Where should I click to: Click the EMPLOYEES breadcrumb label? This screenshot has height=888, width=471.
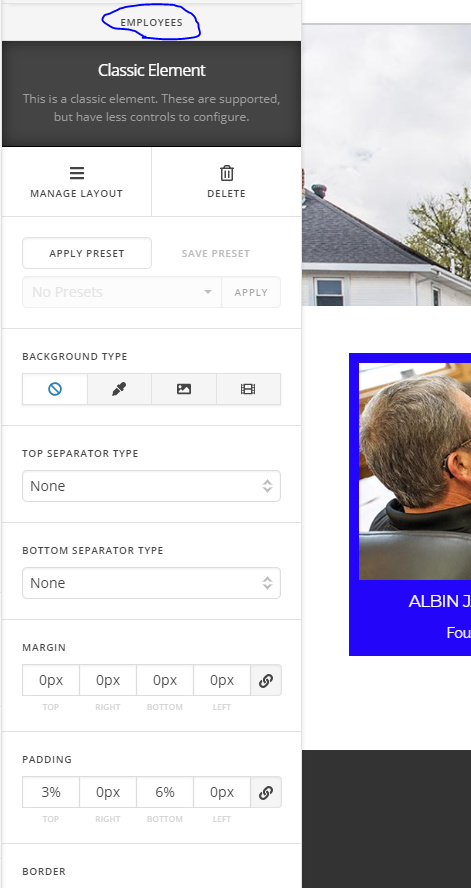tap(151, 23)
